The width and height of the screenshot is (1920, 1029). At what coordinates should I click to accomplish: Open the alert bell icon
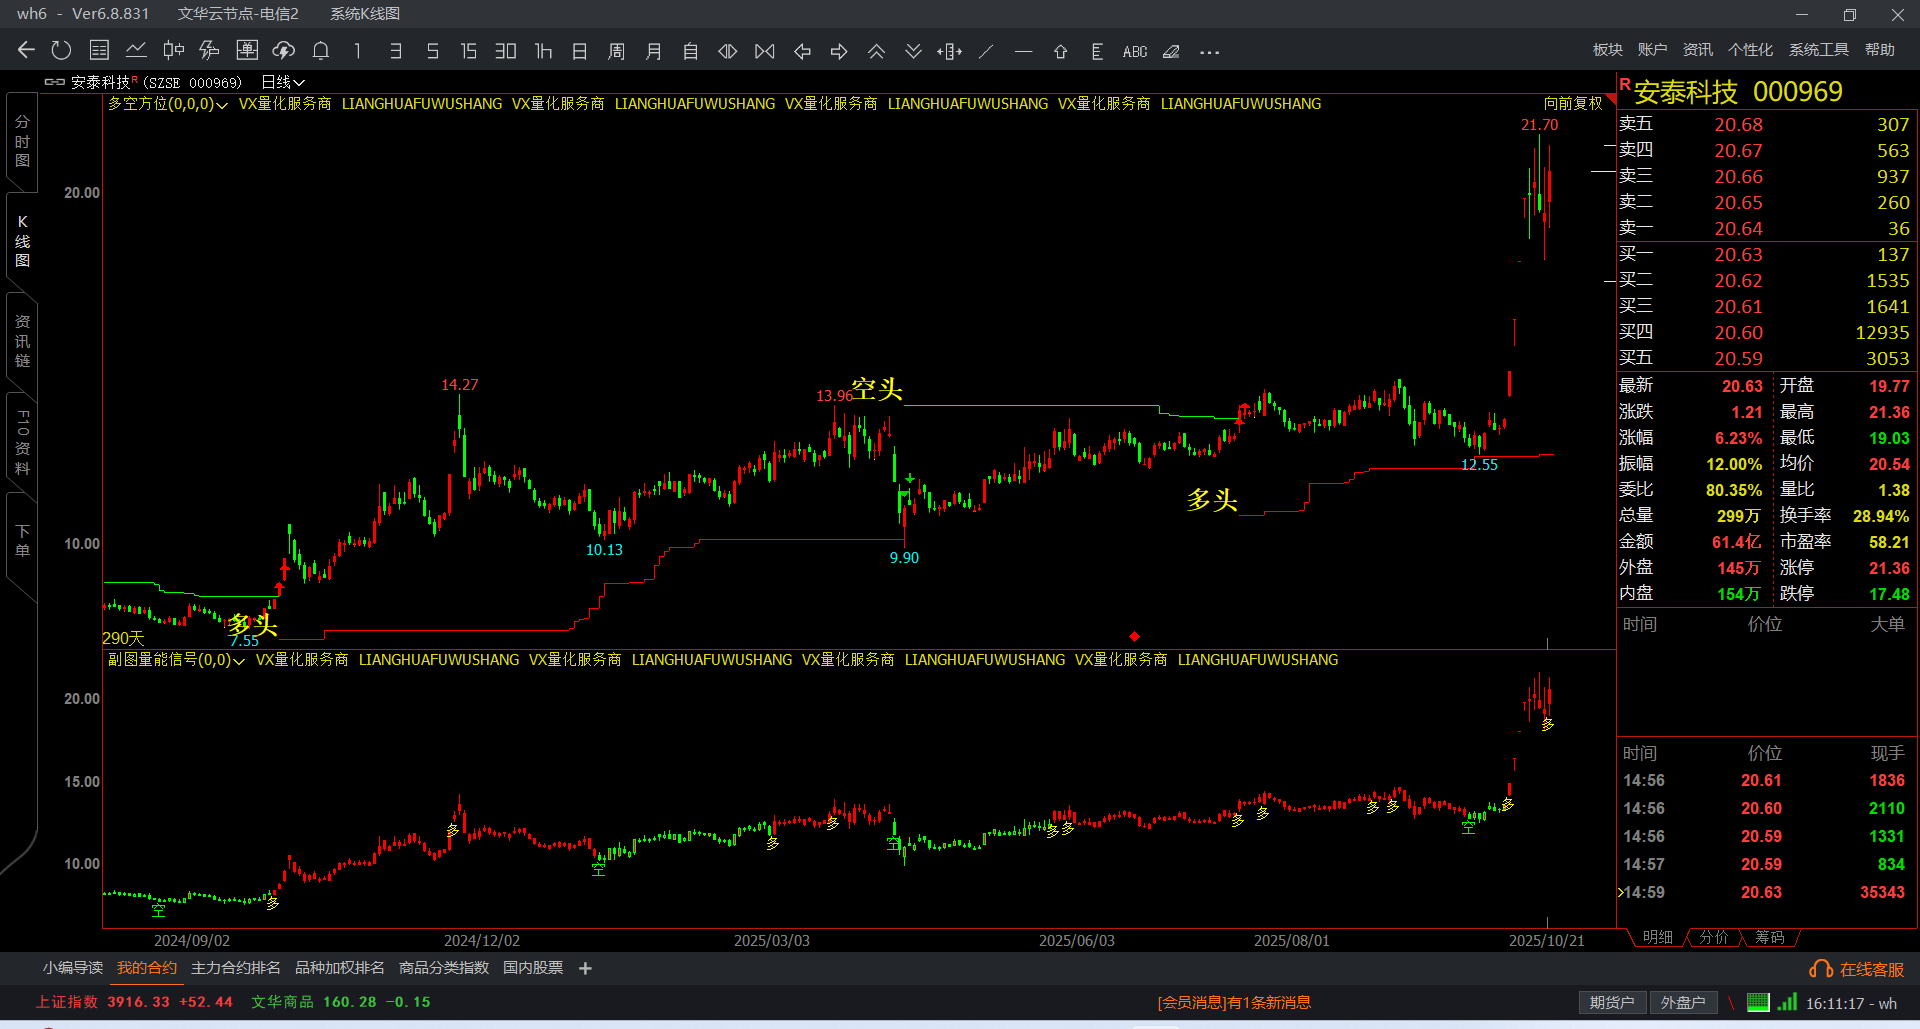pyautogui.click(x=321, y=50)
